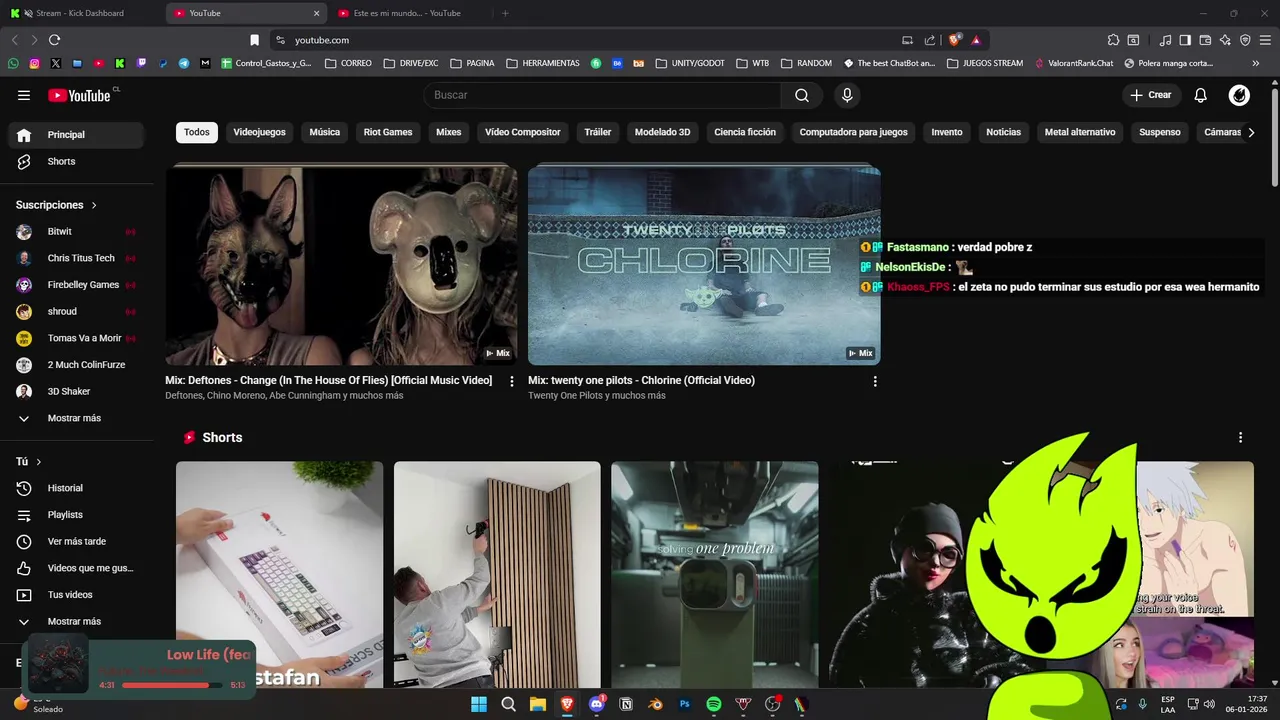Click the bookmark icon beside address bar

(254, 40)
